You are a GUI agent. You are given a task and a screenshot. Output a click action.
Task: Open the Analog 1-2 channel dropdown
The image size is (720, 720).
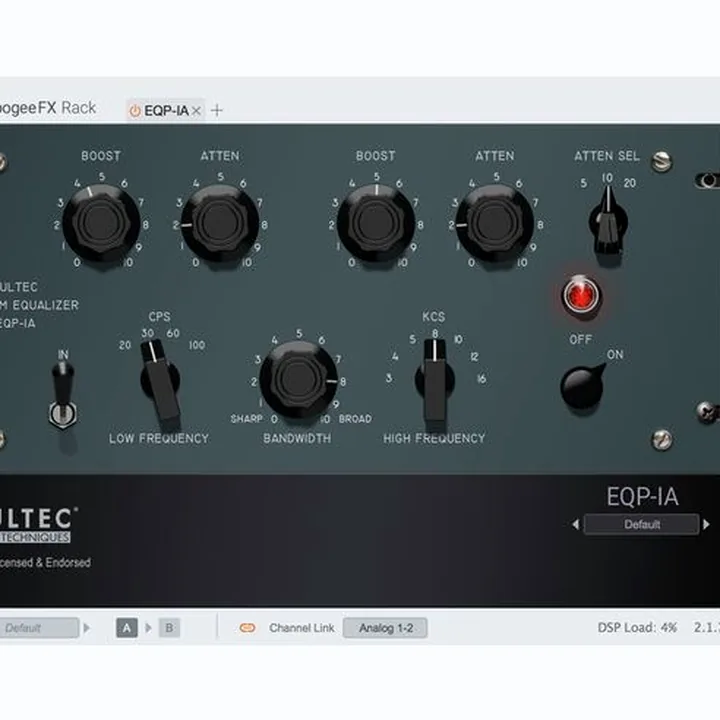tap(385, 628)
